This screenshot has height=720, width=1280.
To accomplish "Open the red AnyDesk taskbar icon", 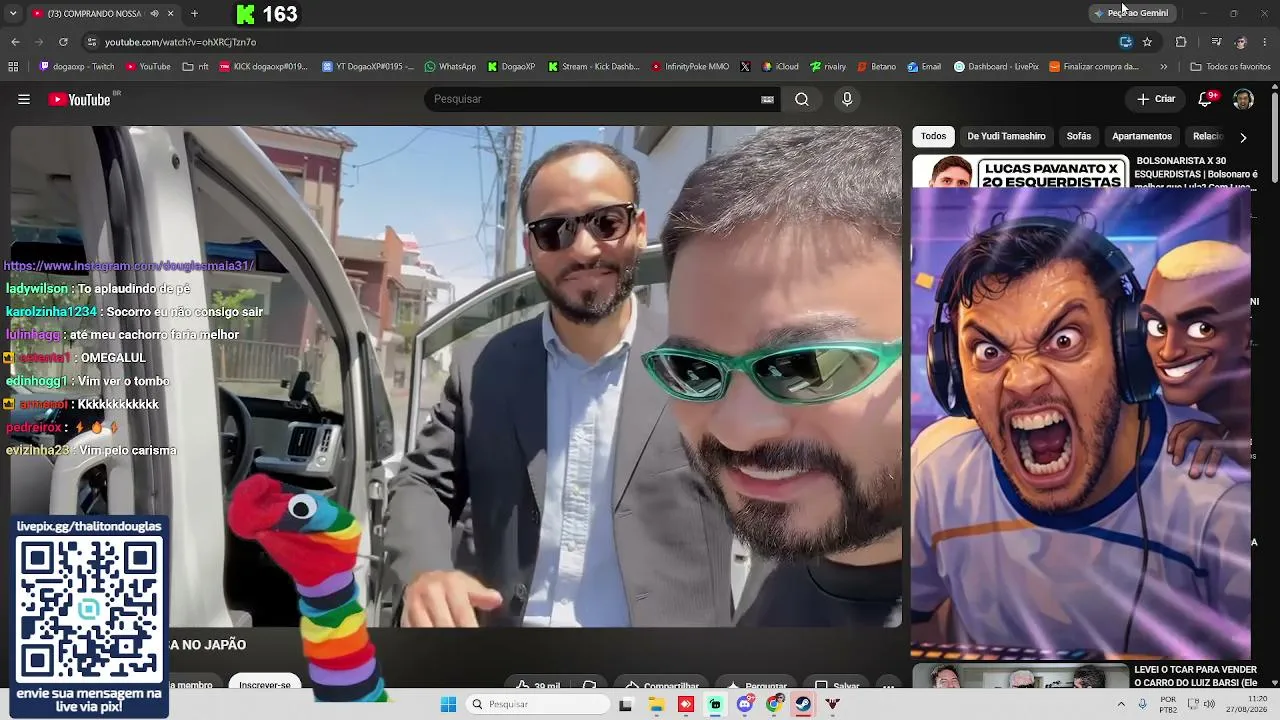I will (x=685, y=704).
